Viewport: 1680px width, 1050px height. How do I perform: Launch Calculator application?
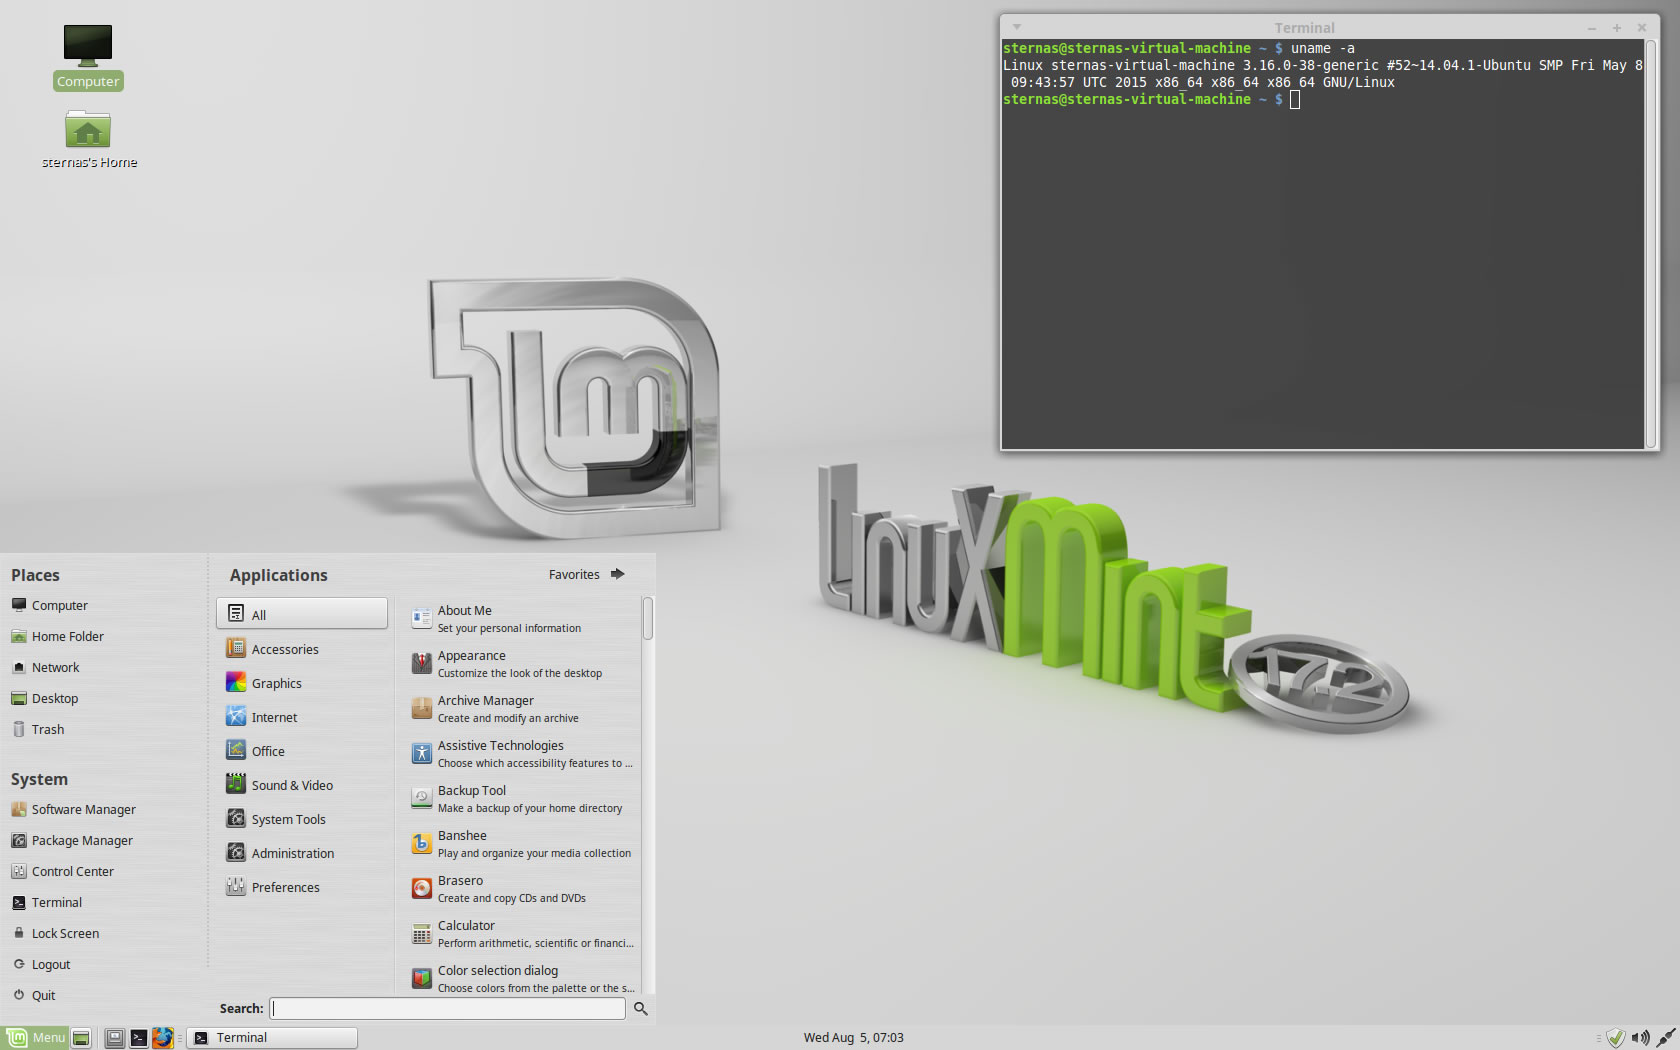click(522, 934)
